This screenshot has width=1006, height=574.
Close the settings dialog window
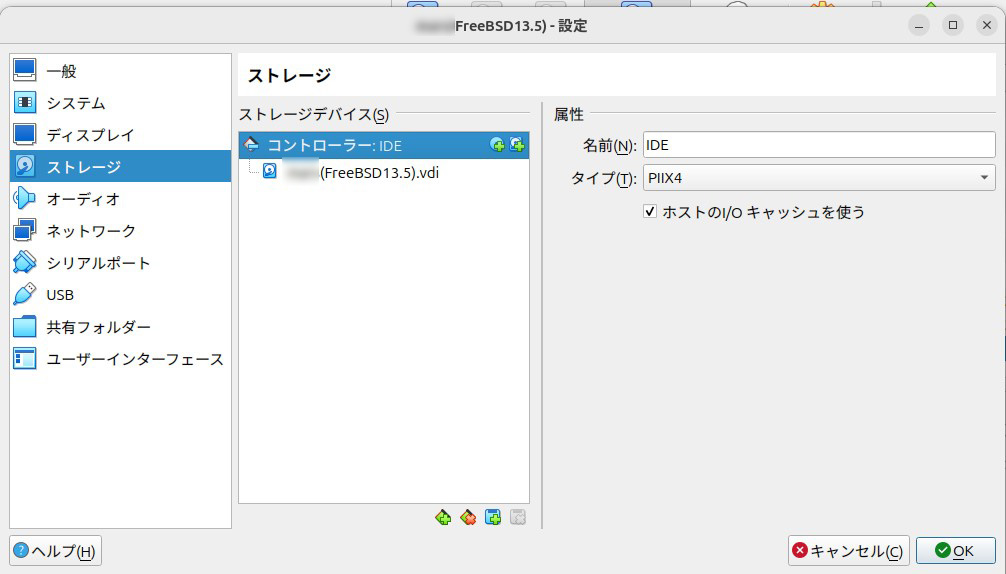pos(987,26)
